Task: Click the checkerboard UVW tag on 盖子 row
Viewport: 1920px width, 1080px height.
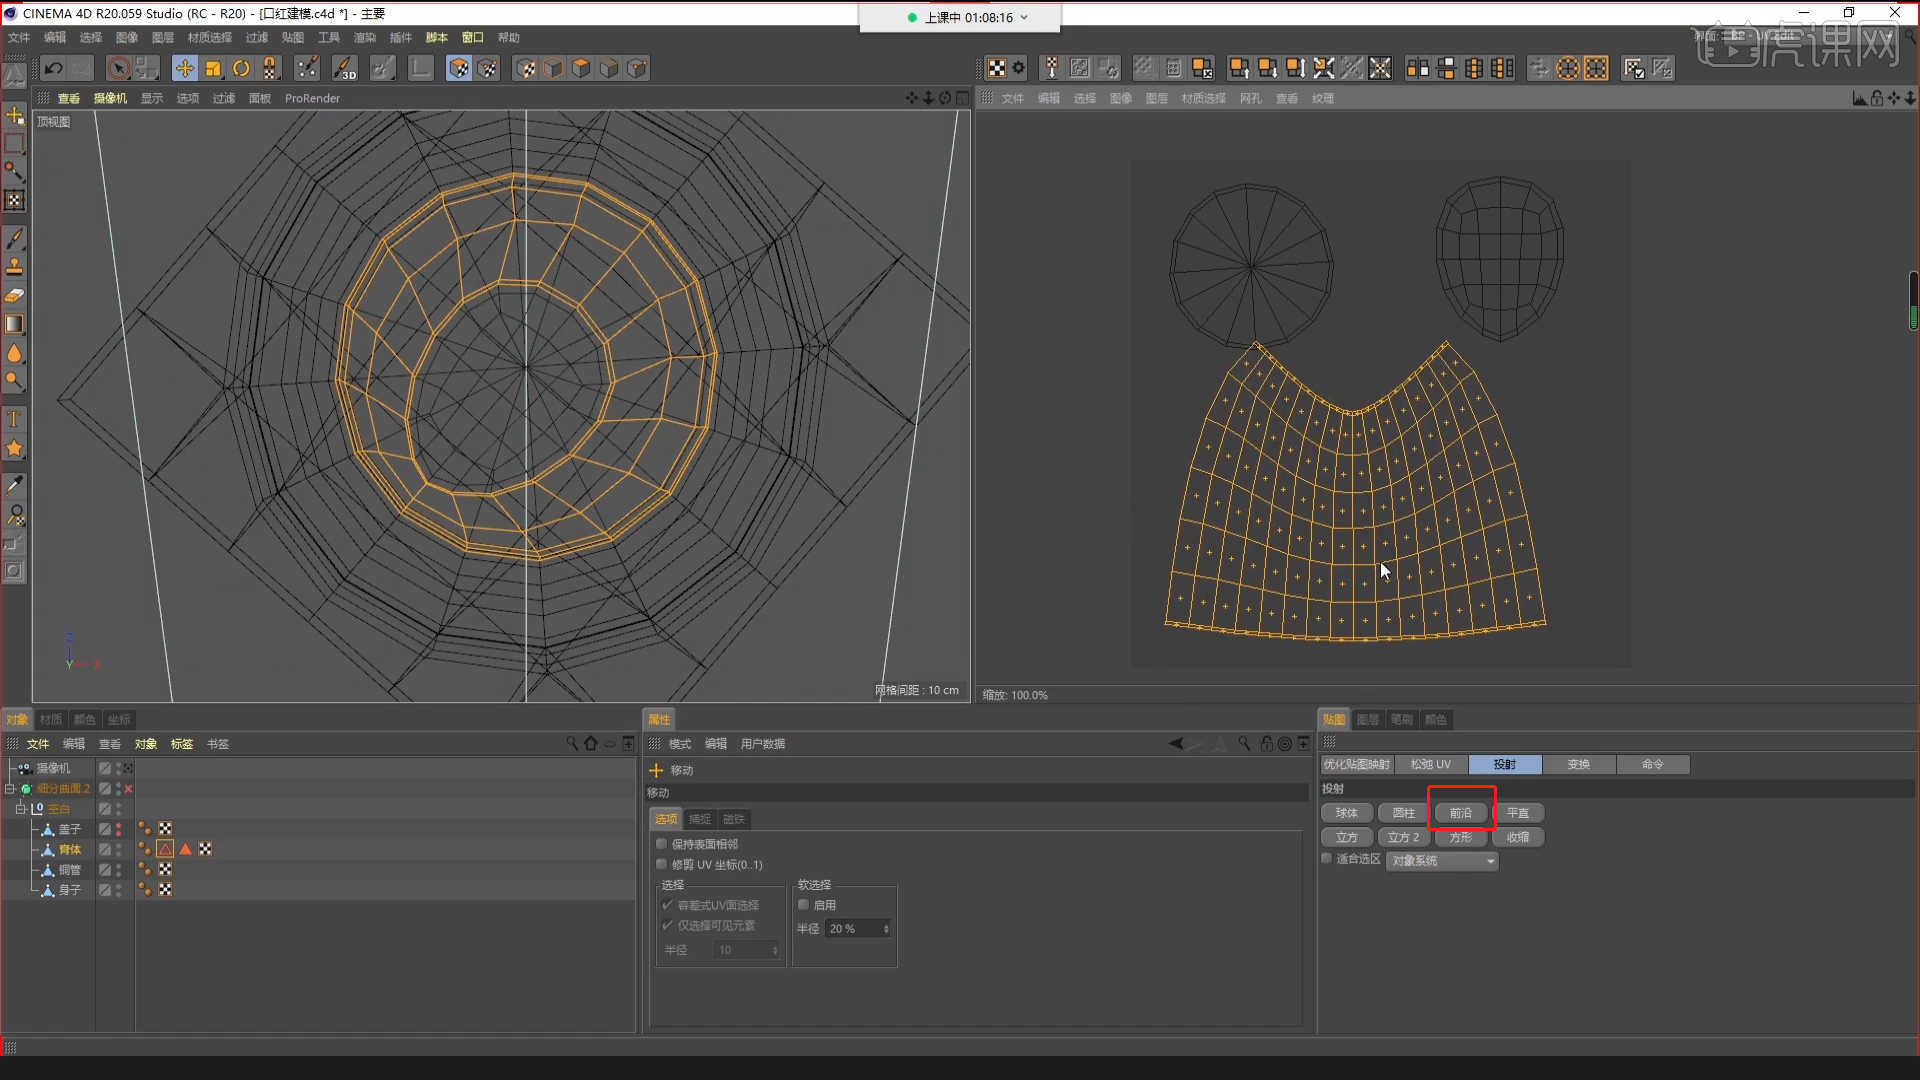Action: pos(165,829)
